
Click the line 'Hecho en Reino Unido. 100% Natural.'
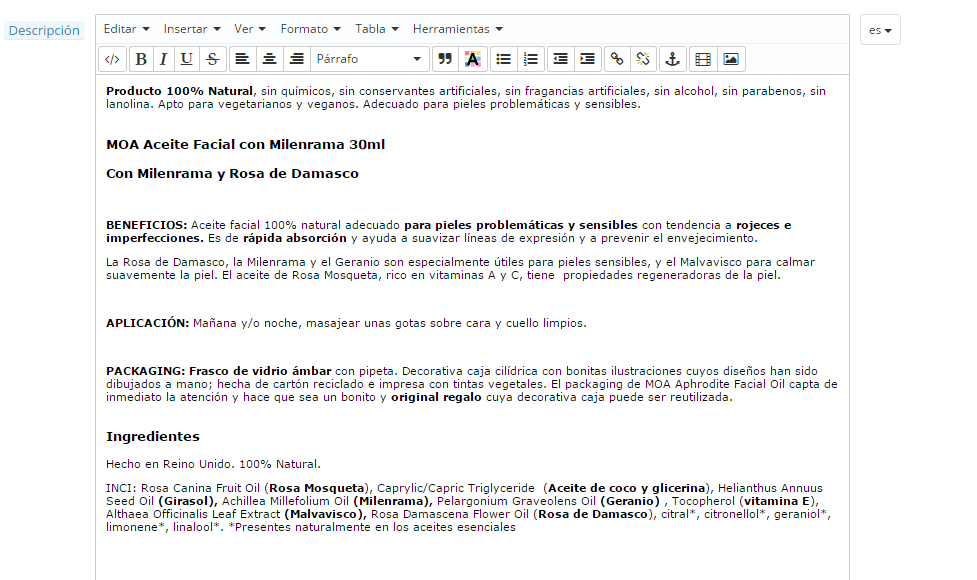(x=213, y=464)
